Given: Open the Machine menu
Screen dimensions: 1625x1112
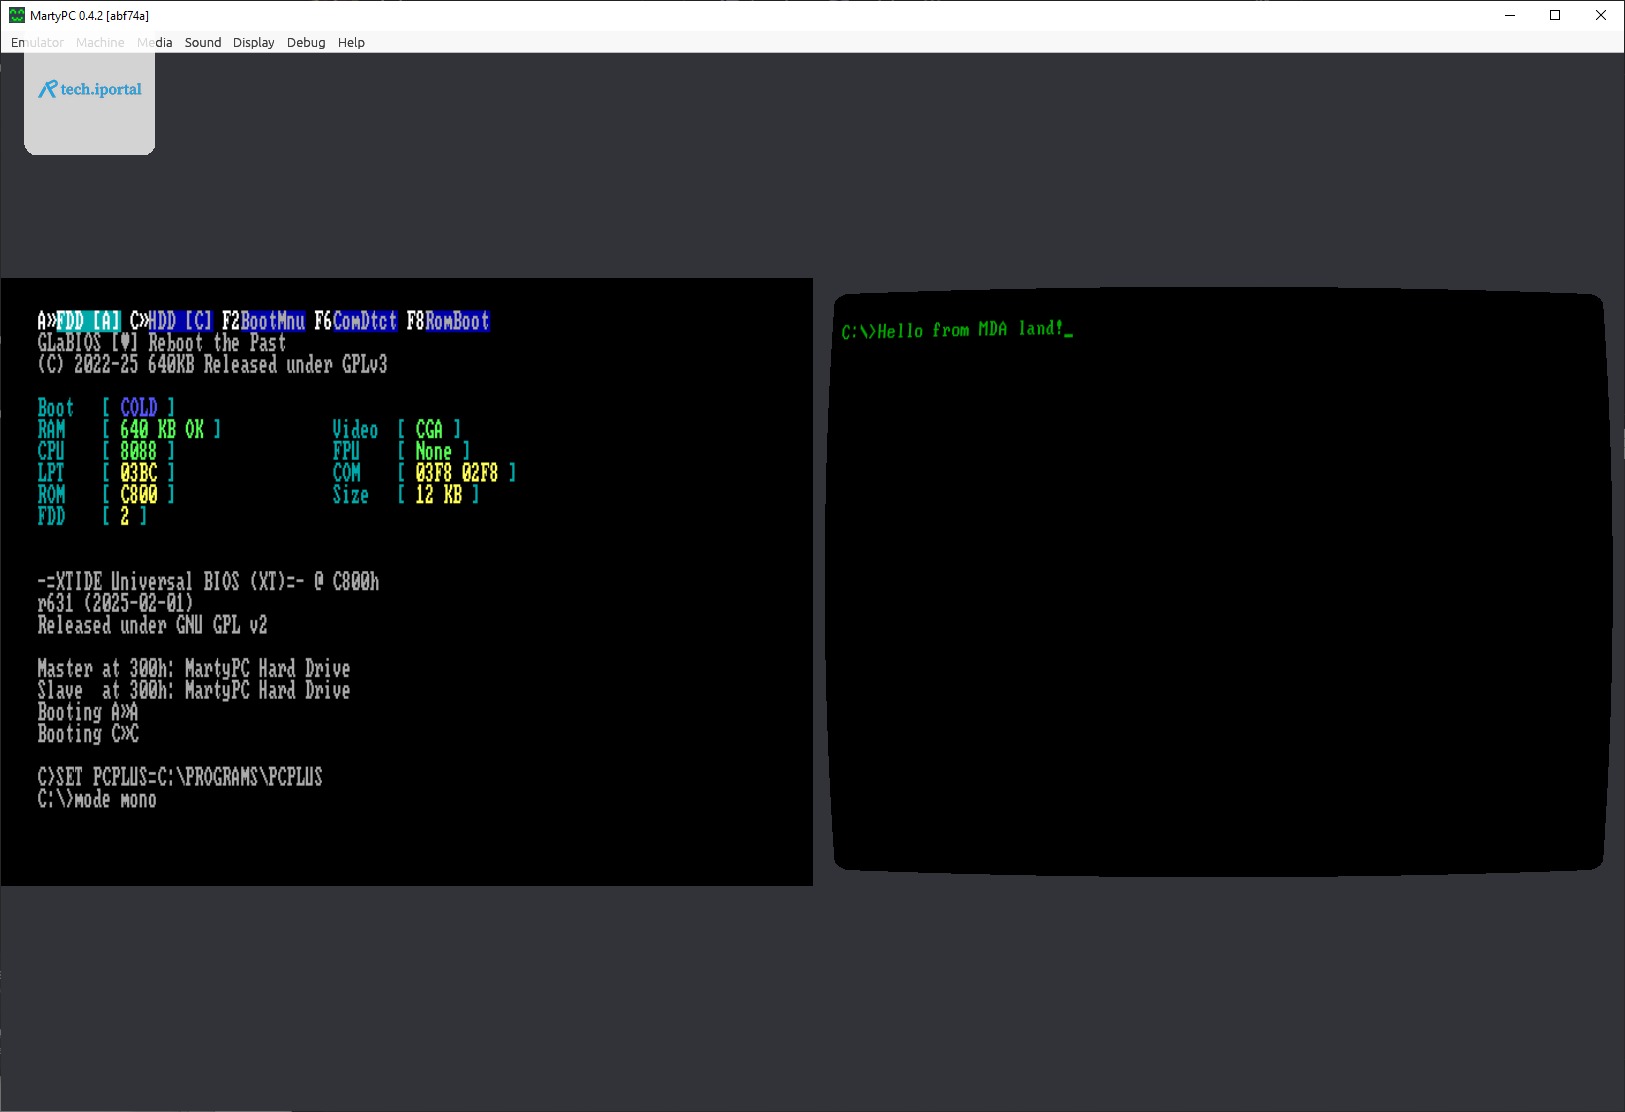Looking at the screenshot, I should click(100, 42).
